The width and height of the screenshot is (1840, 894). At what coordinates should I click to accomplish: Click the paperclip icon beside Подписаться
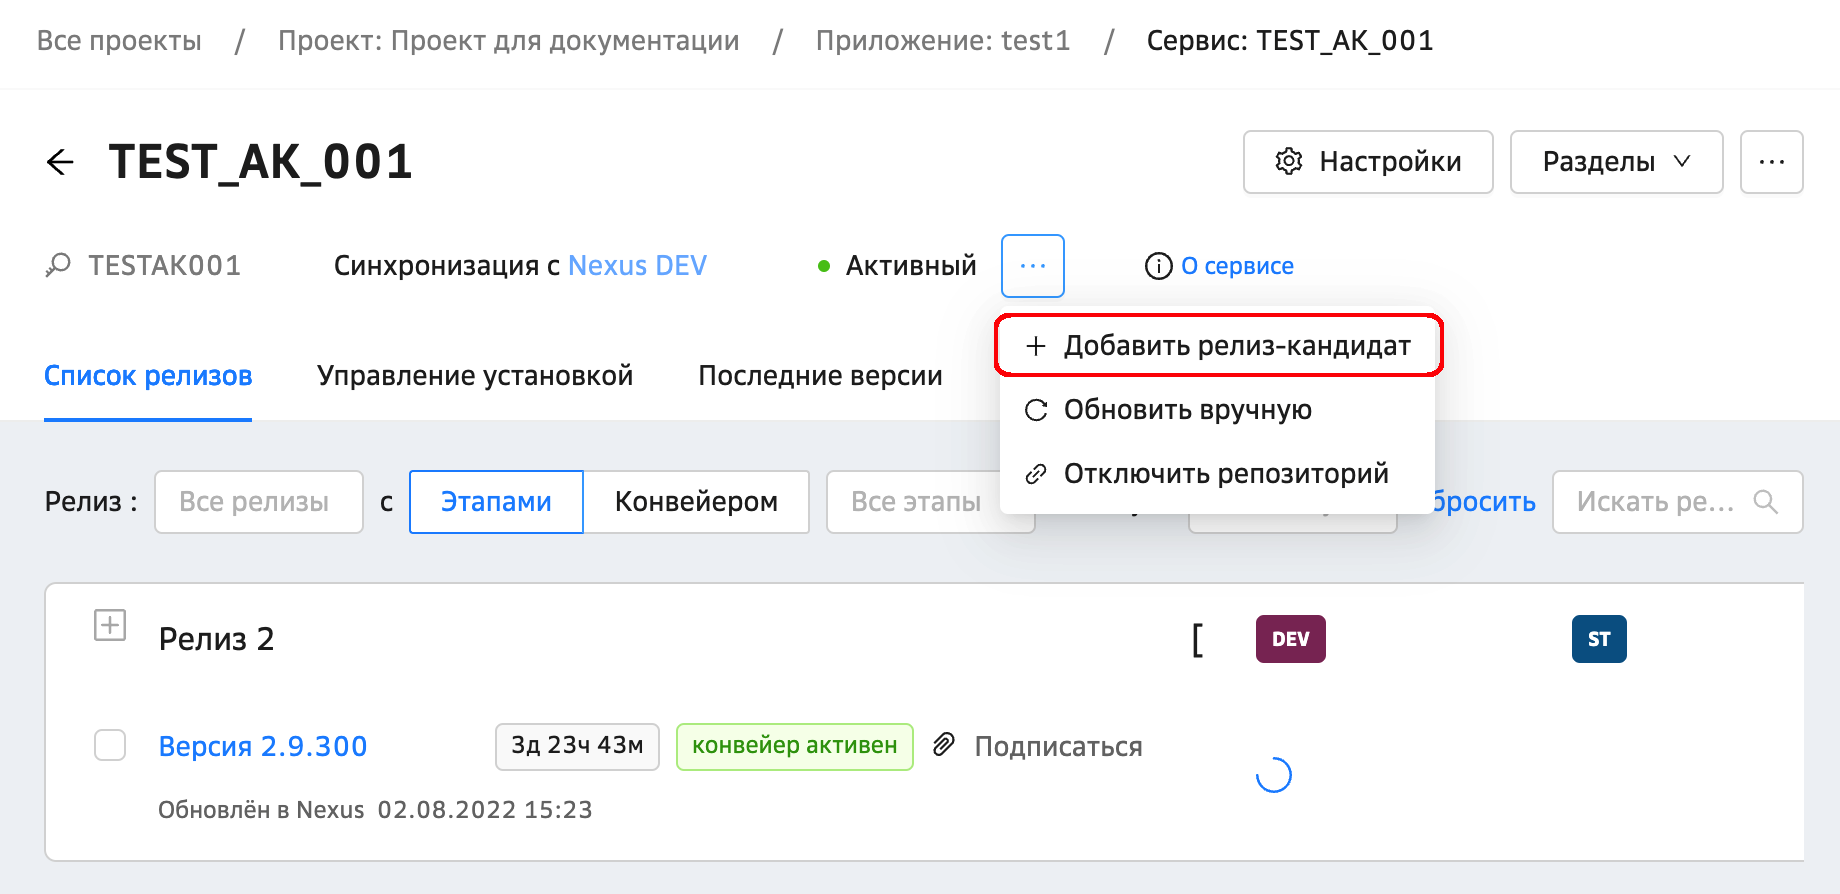[x=944, y=745]
